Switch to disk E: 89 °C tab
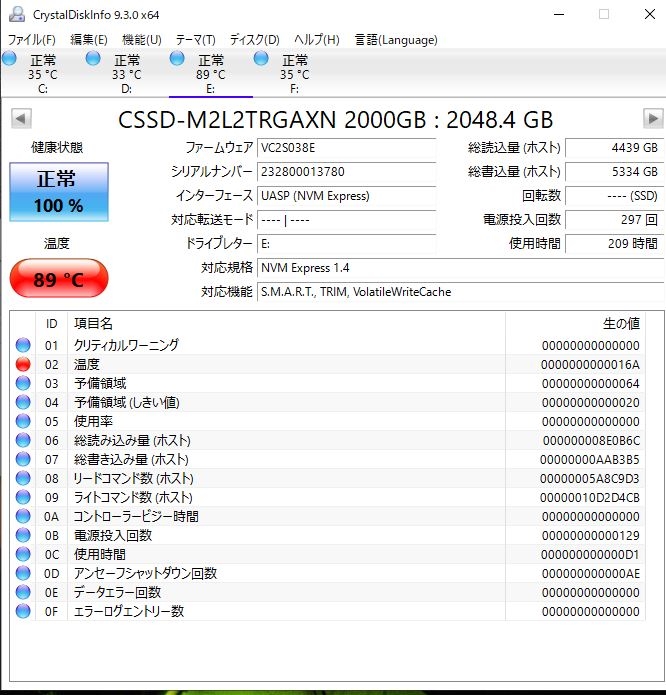666x695 pixels. (211, 74)
